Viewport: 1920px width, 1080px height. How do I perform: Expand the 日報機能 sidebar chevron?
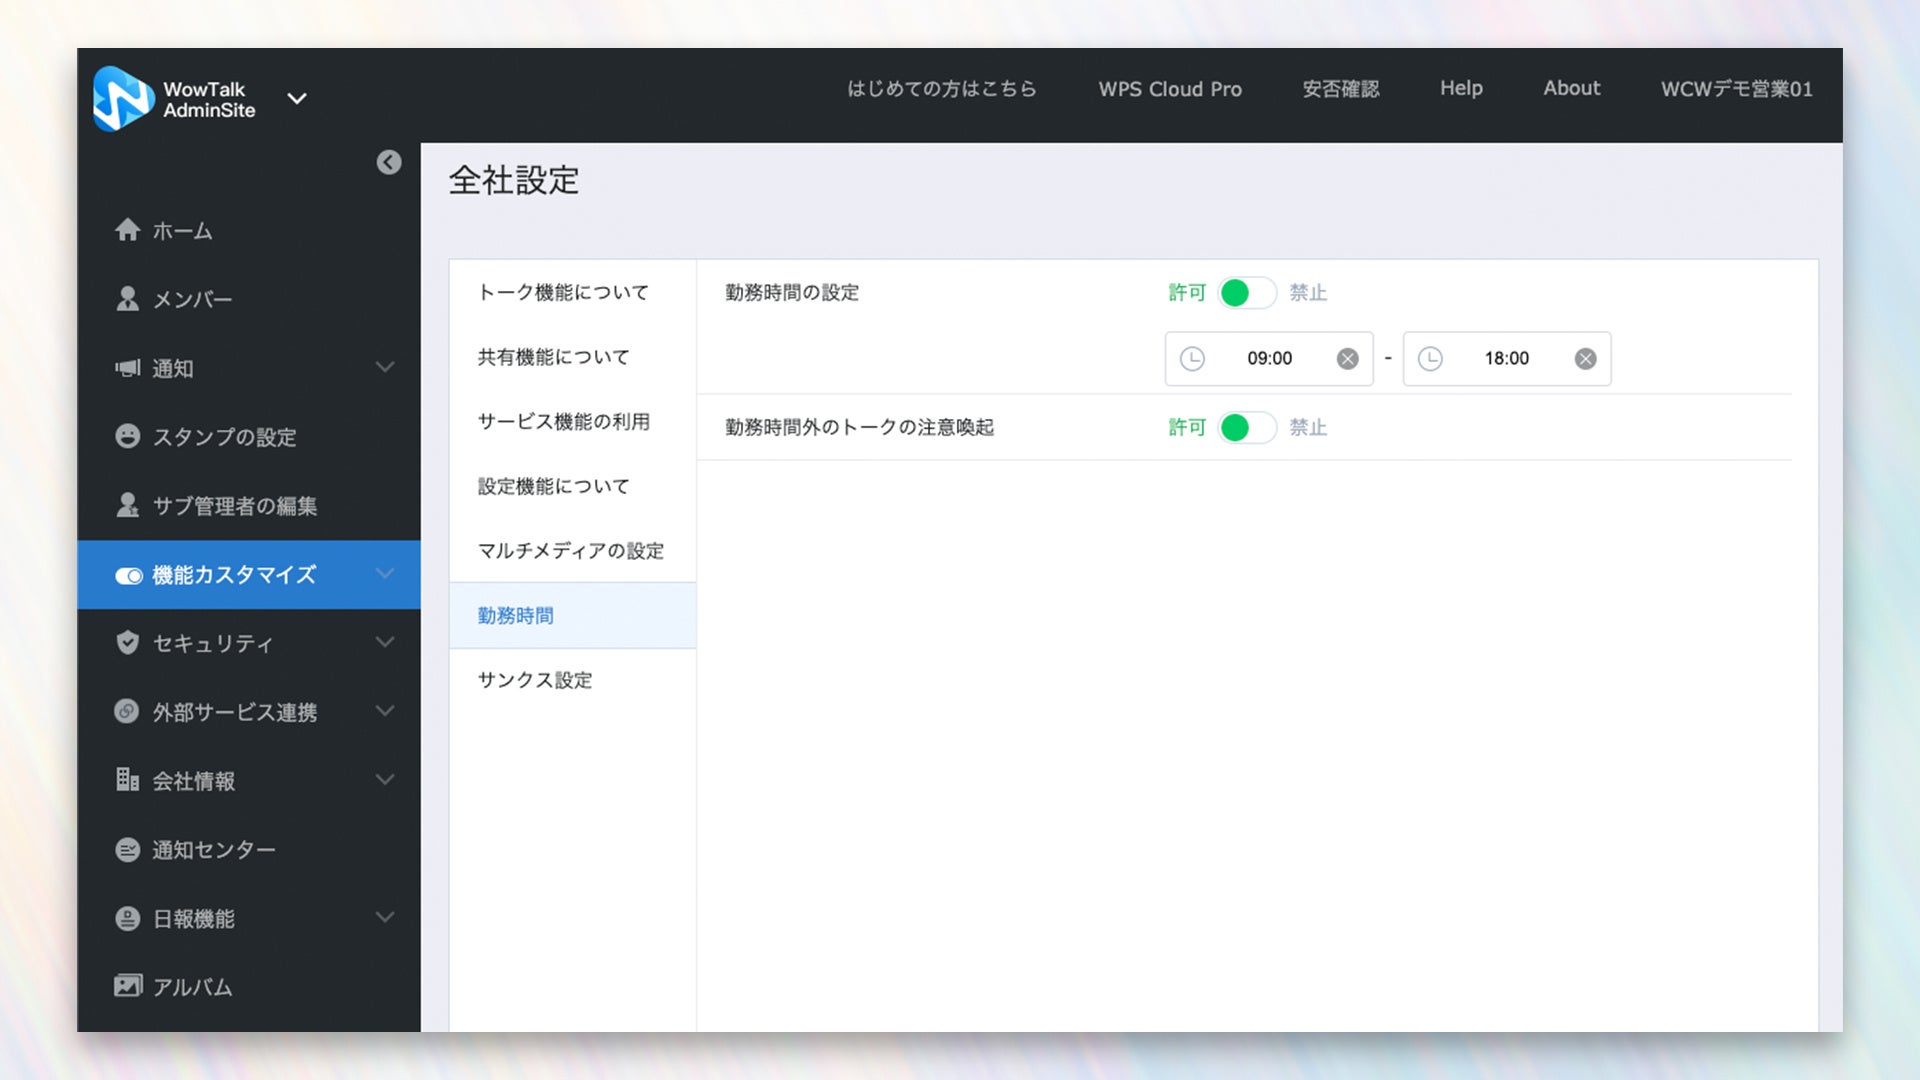click(385, 917)
